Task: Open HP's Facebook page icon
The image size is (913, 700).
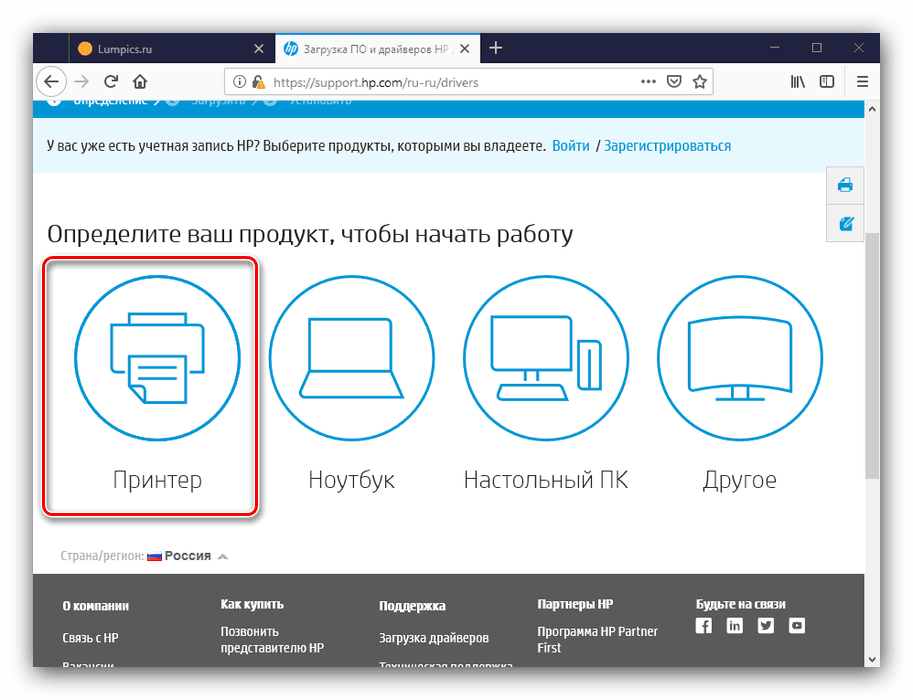Action: click(704, 625)
